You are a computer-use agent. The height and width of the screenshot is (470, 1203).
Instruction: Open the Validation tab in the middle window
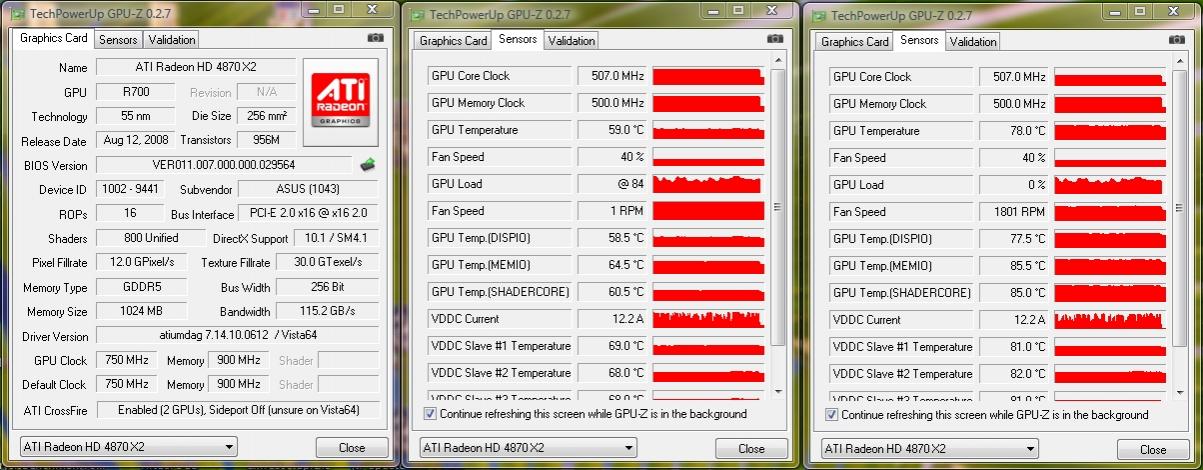click(571, 41)
